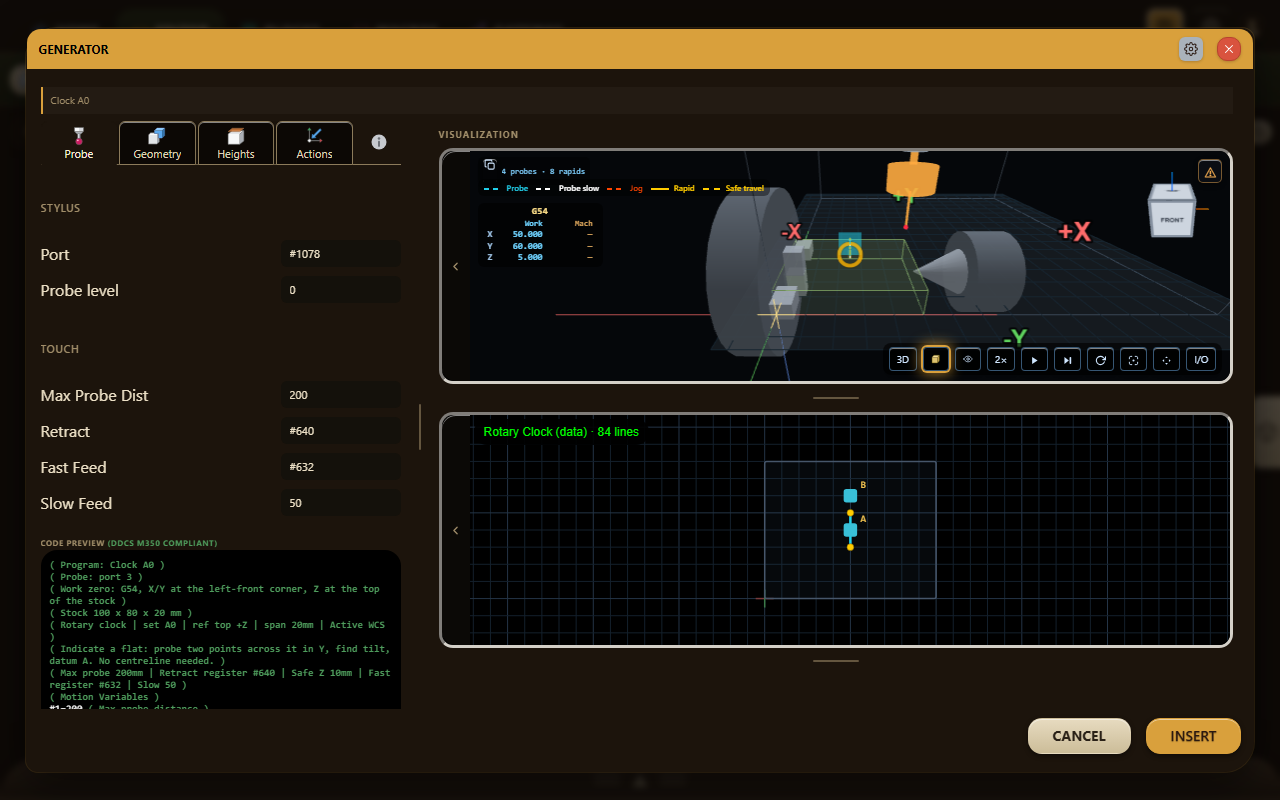Restart the simulation with reload icon

[x=1100, y=359]
